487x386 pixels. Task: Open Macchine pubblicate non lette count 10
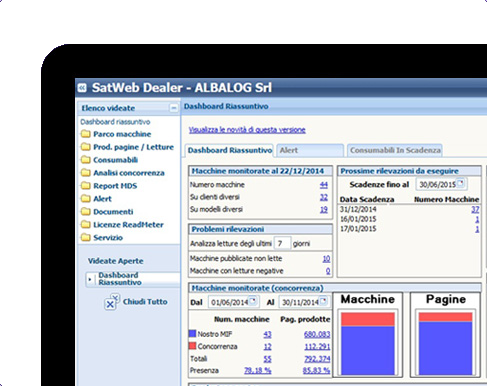326,258
